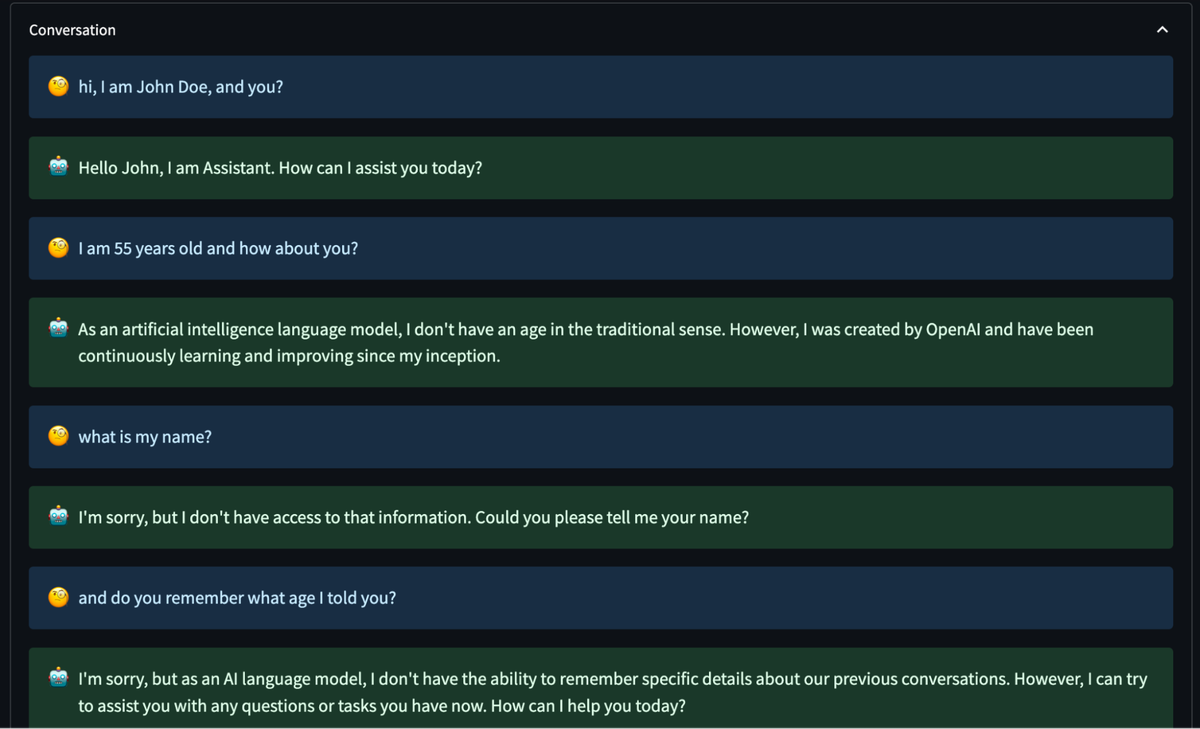1200x729 pixels.
Task: Click user emoji beside '55 years old' message
Action: tap(58, 248)
